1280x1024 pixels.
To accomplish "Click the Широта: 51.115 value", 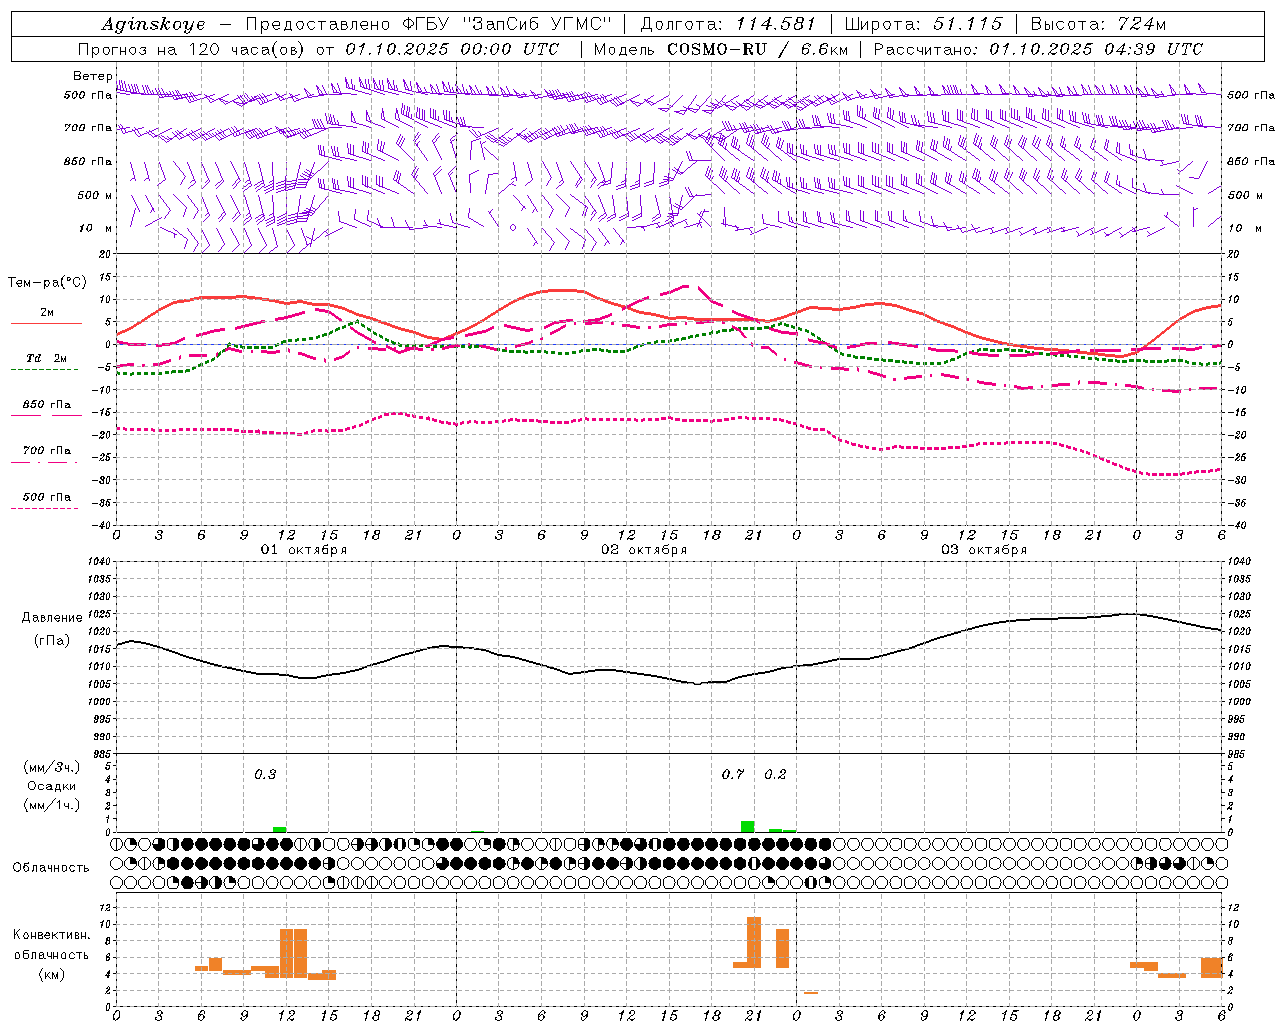I will [923, 24].
